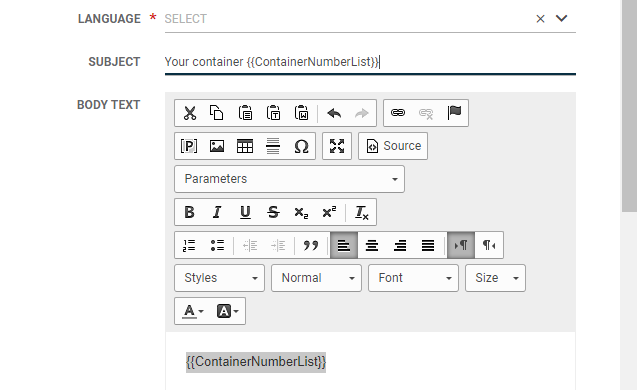Click the Paste icon

coord(245,113)
